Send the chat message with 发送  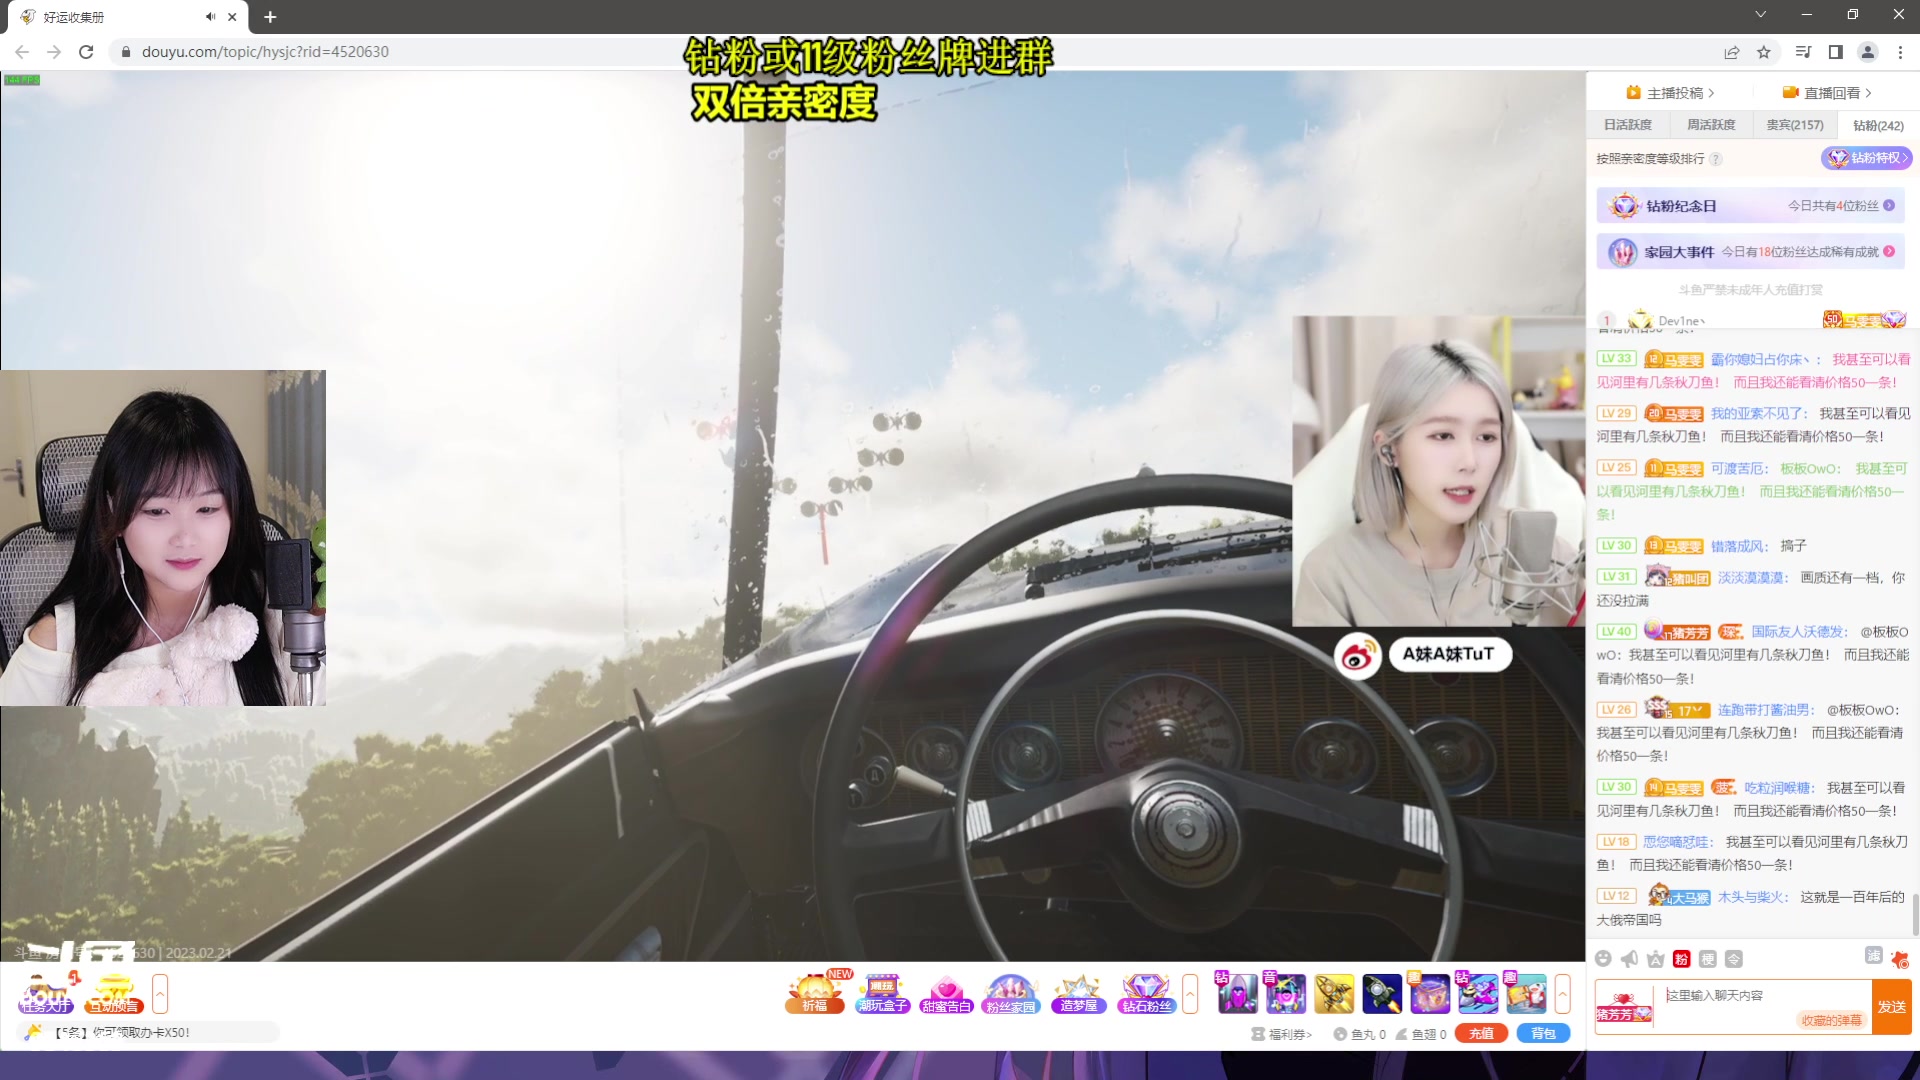click(x=1891, y=1007)
